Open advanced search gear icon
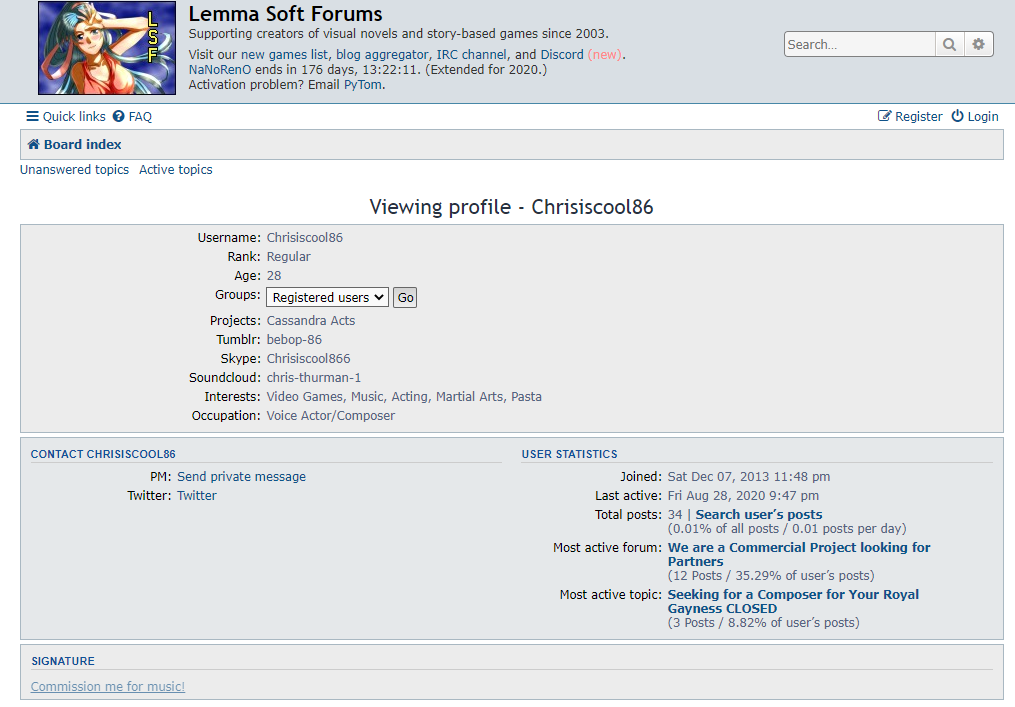The height and width of the screenshot is (707, 1015). click(978, 44)
